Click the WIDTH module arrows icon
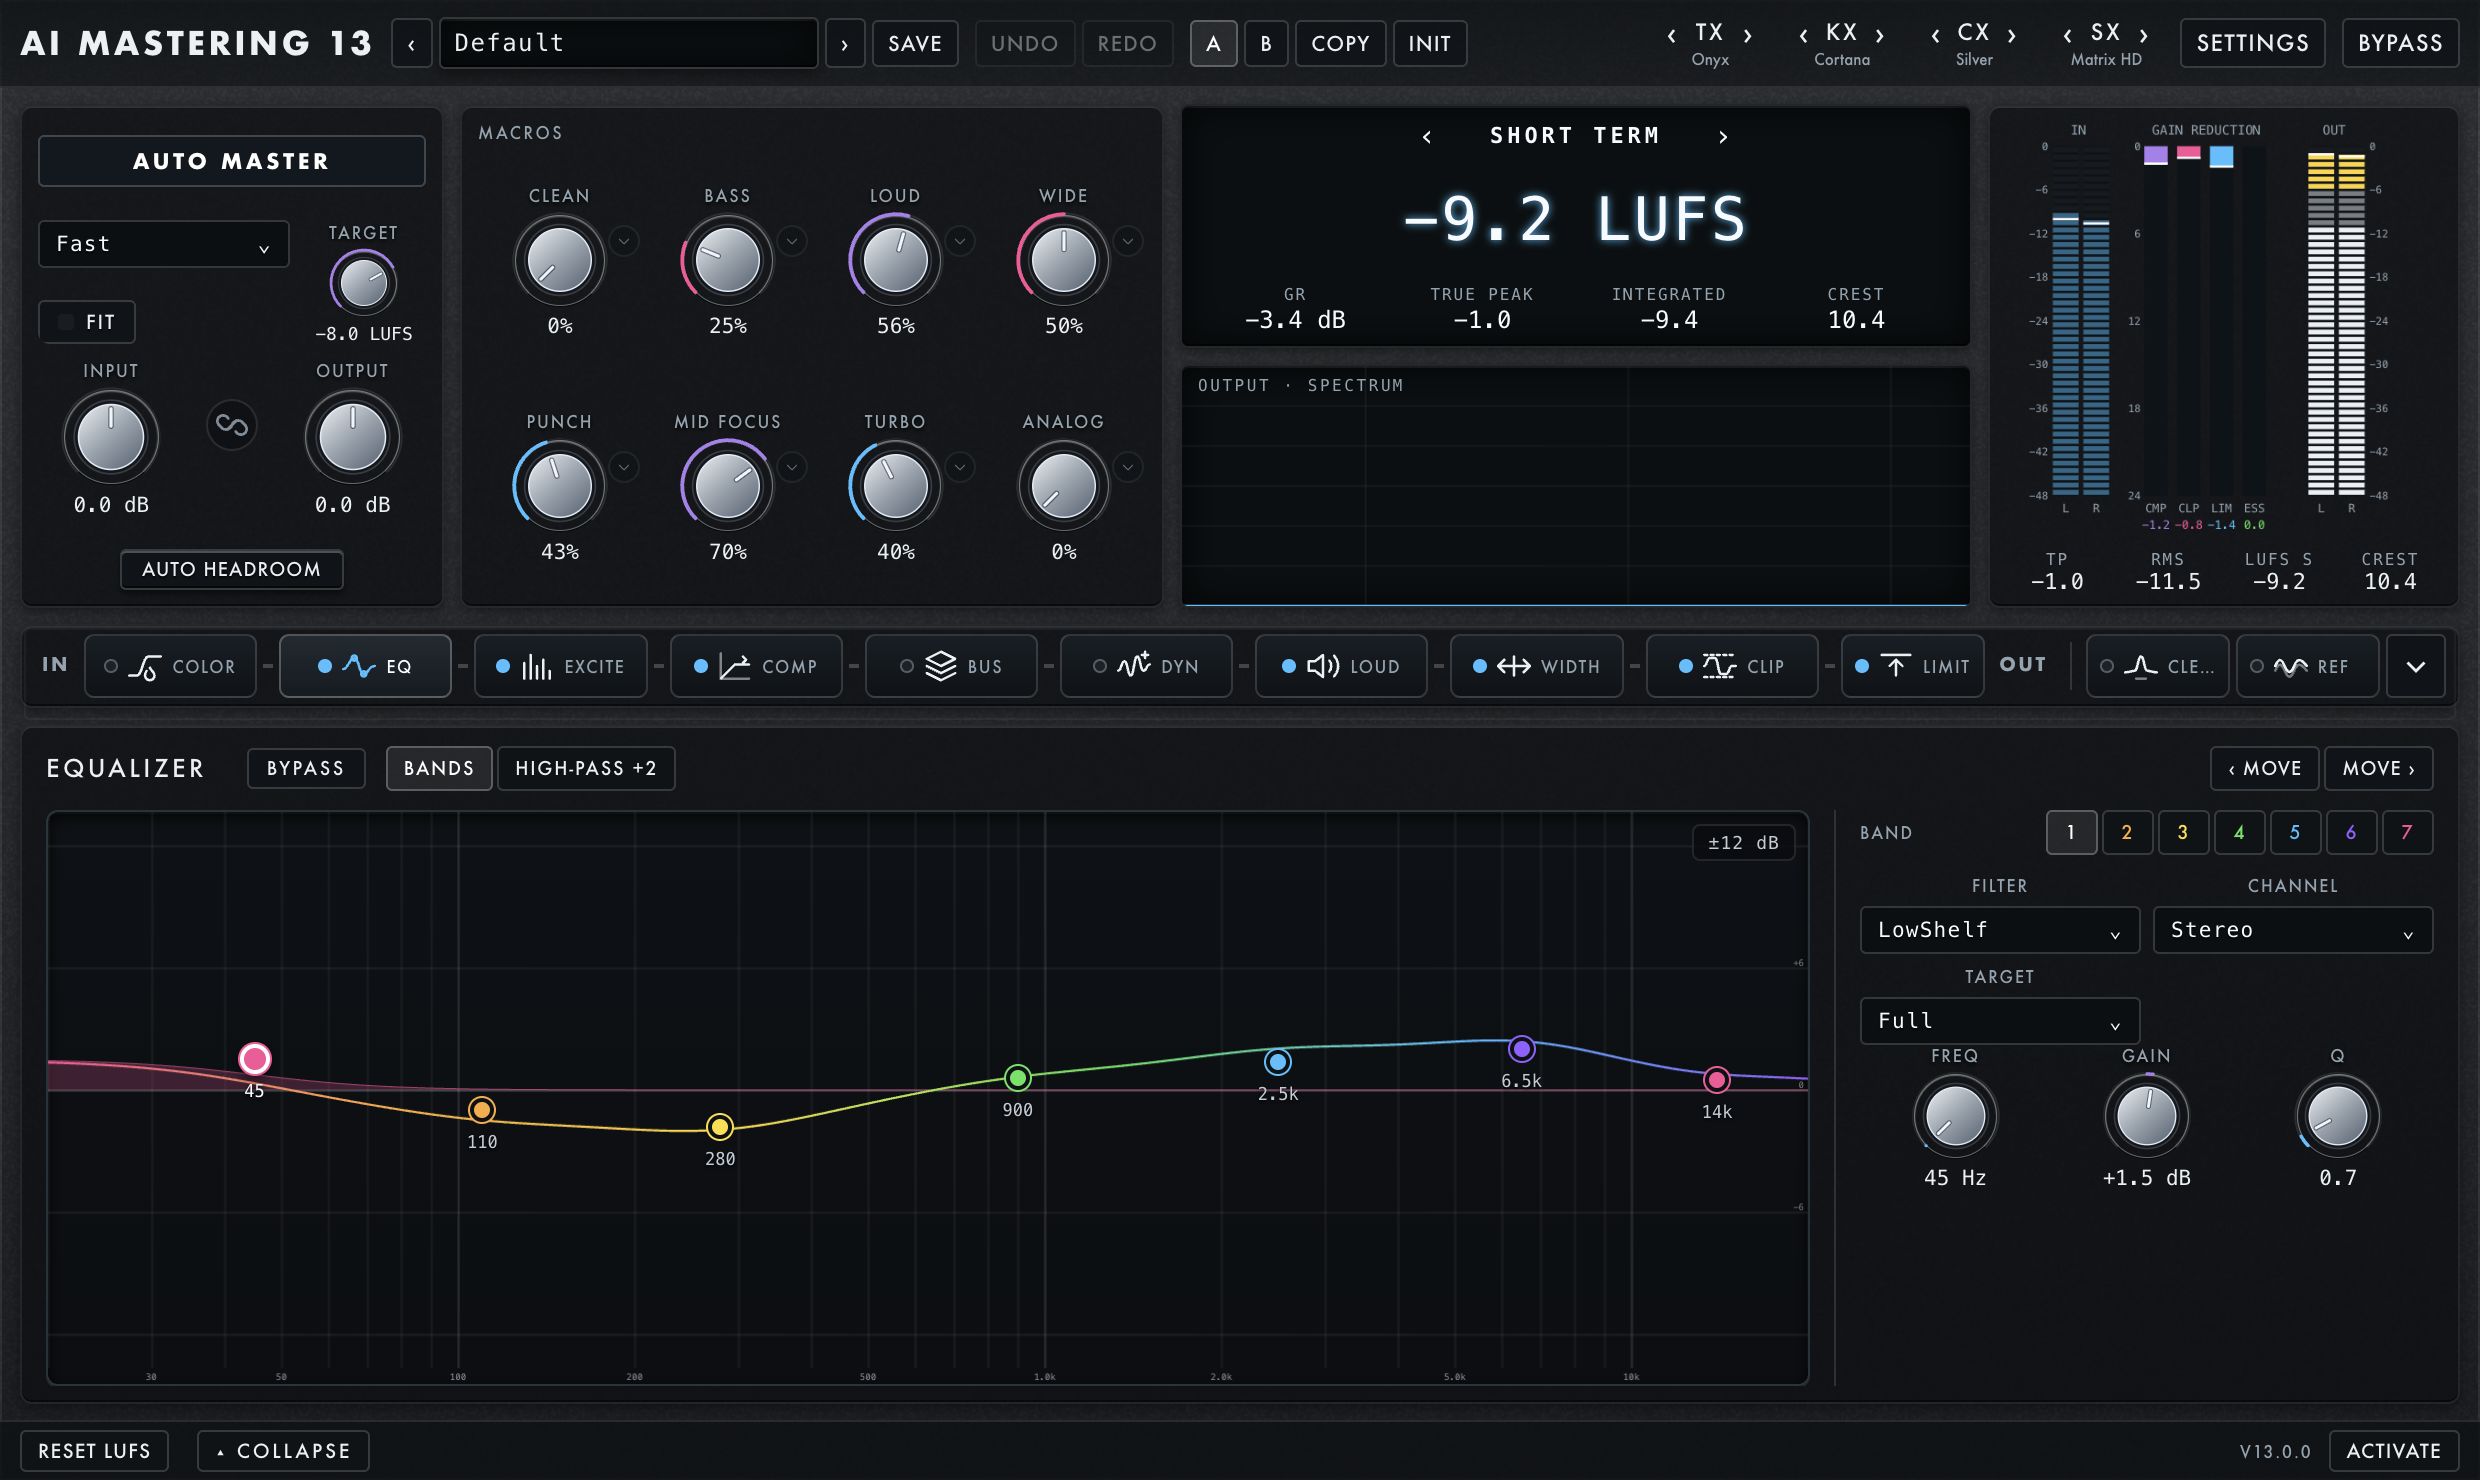 point(1514,666)
